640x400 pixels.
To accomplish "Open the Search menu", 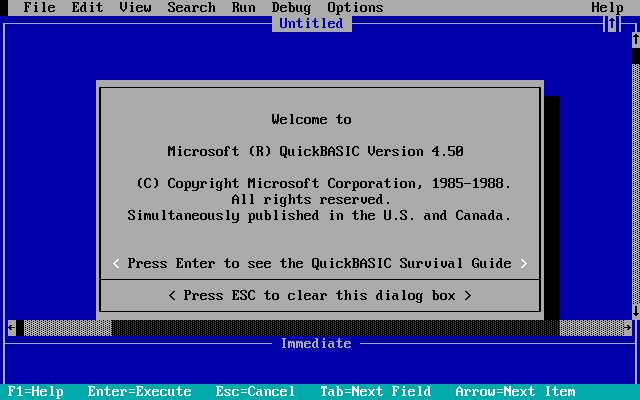I will [191, 7].
